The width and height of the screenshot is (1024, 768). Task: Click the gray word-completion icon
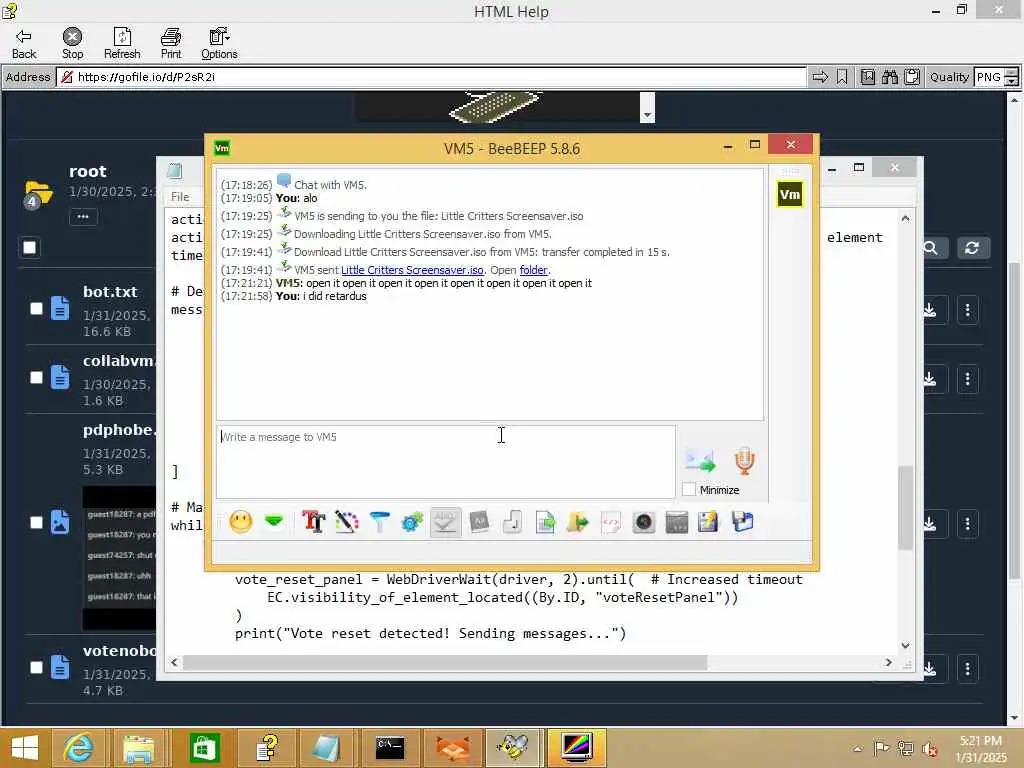(479, 522)
